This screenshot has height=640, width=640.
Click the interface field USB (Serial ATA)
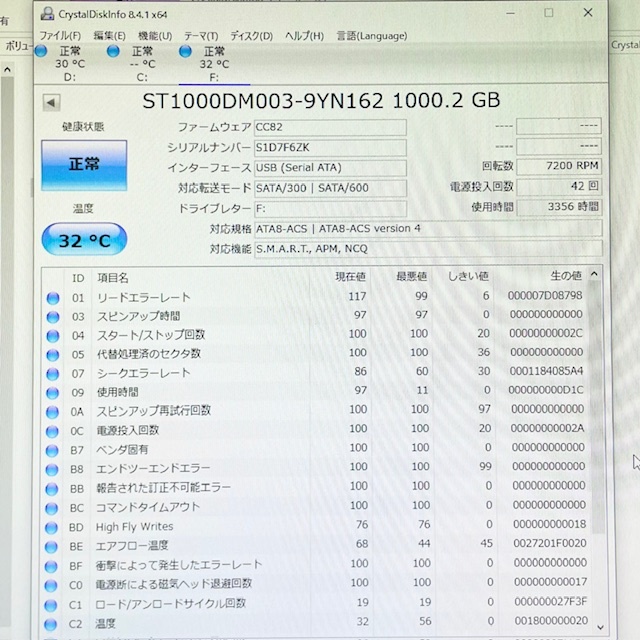tap(330, 167)
